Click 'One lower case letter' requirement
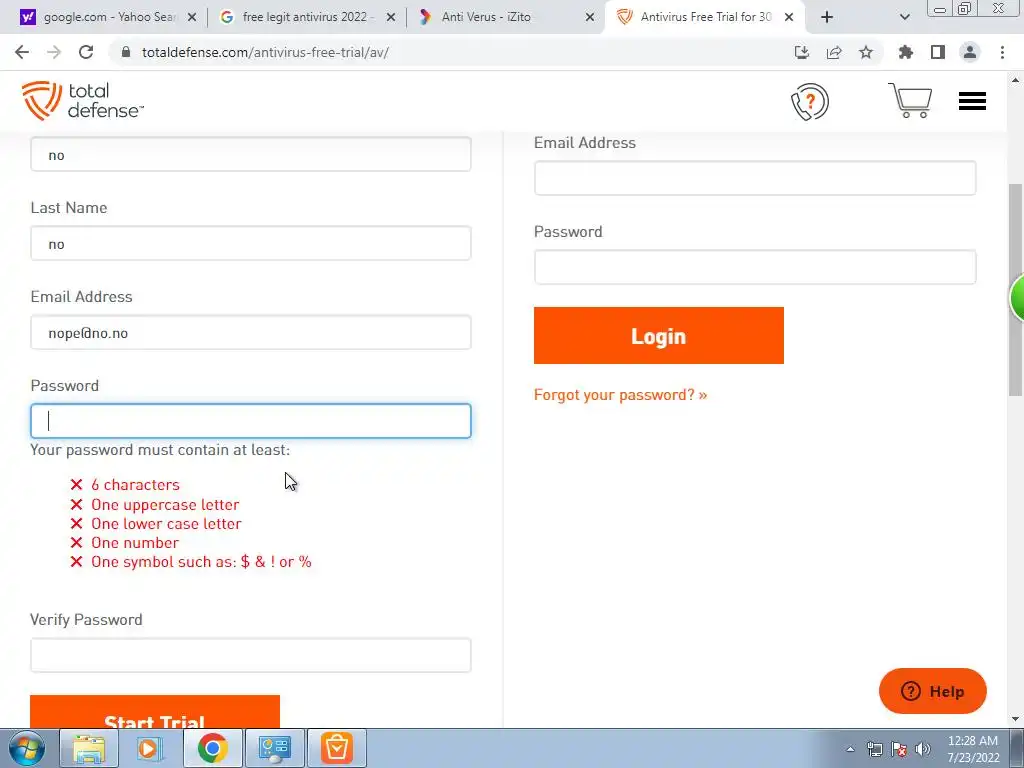 167,524
